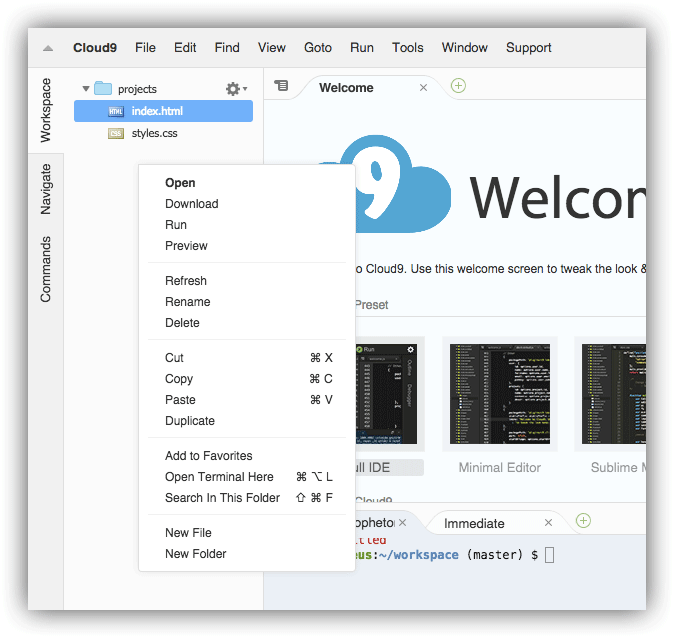Close the Immediate tab
This screenshot has height=638, width=674.
(x=548, y=523)
